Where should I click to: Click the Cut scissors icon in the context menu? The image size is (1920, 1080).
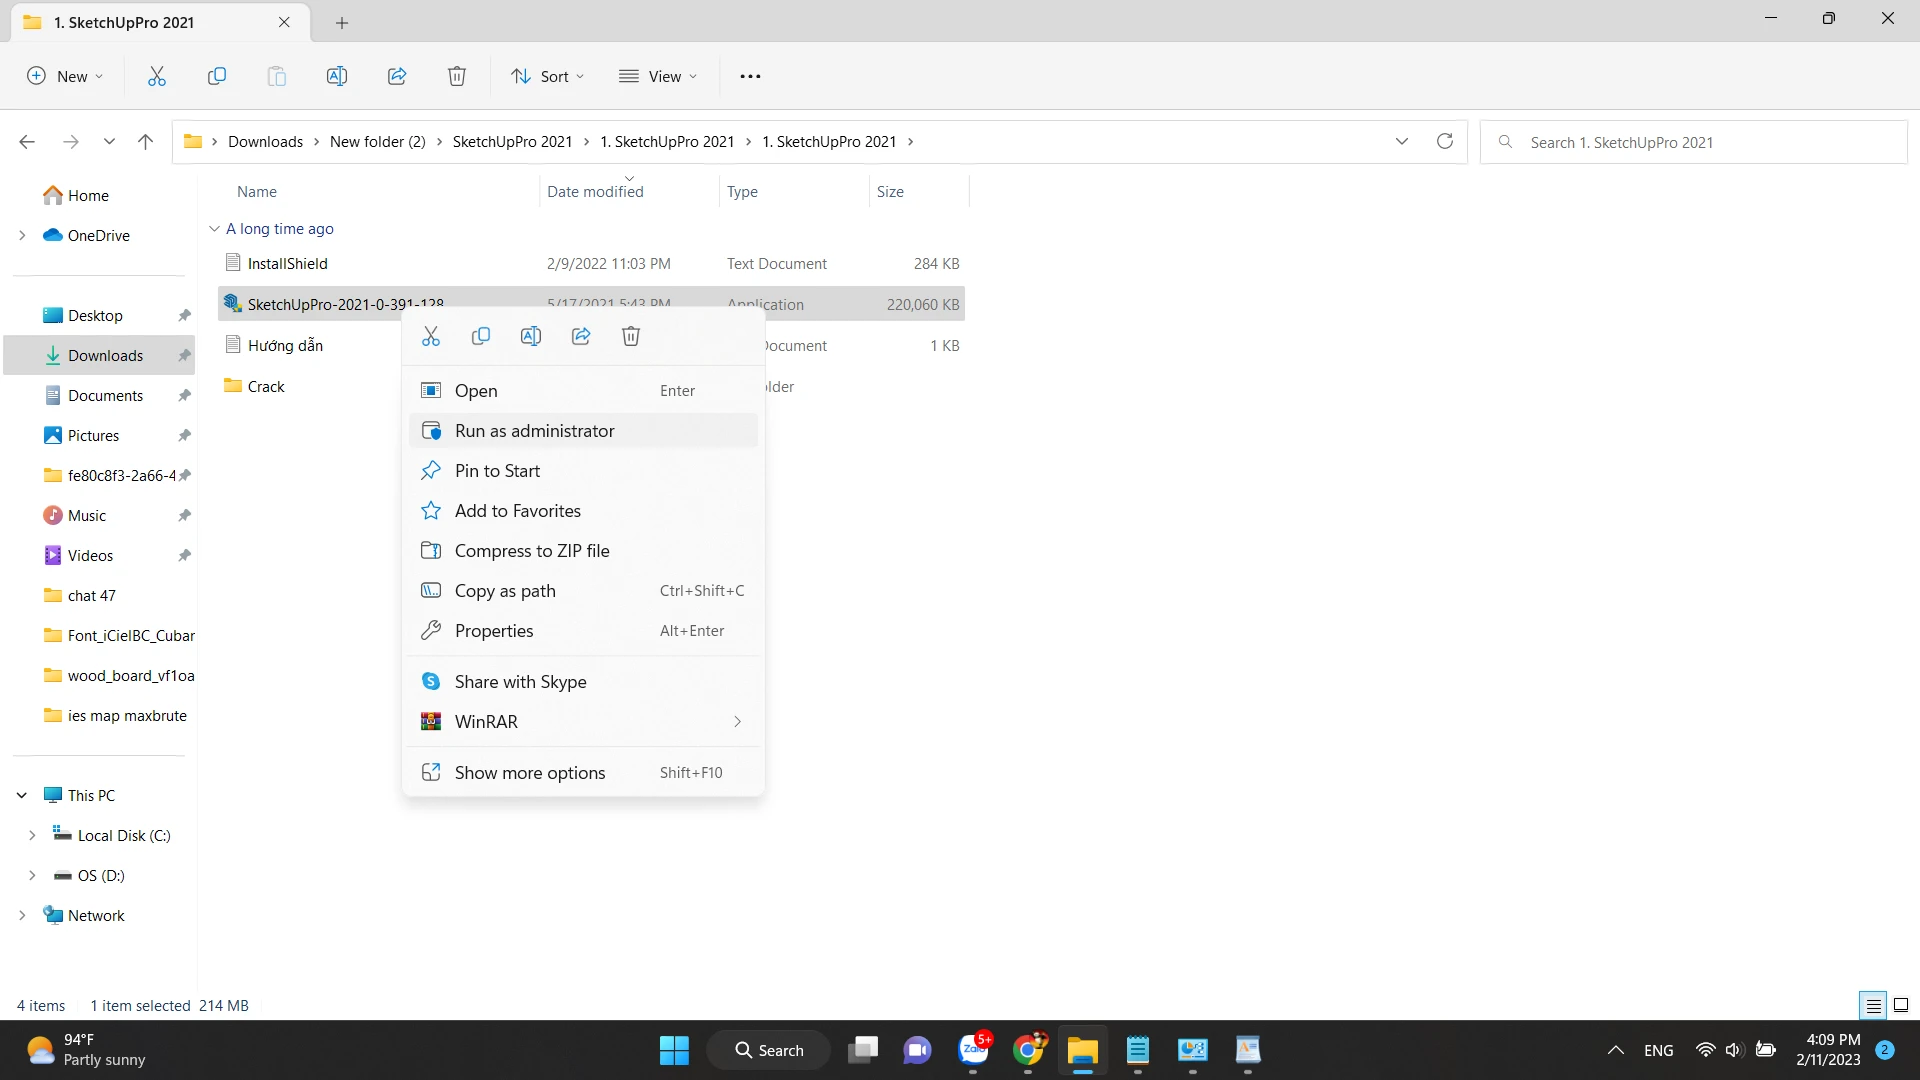click(431, 336)
